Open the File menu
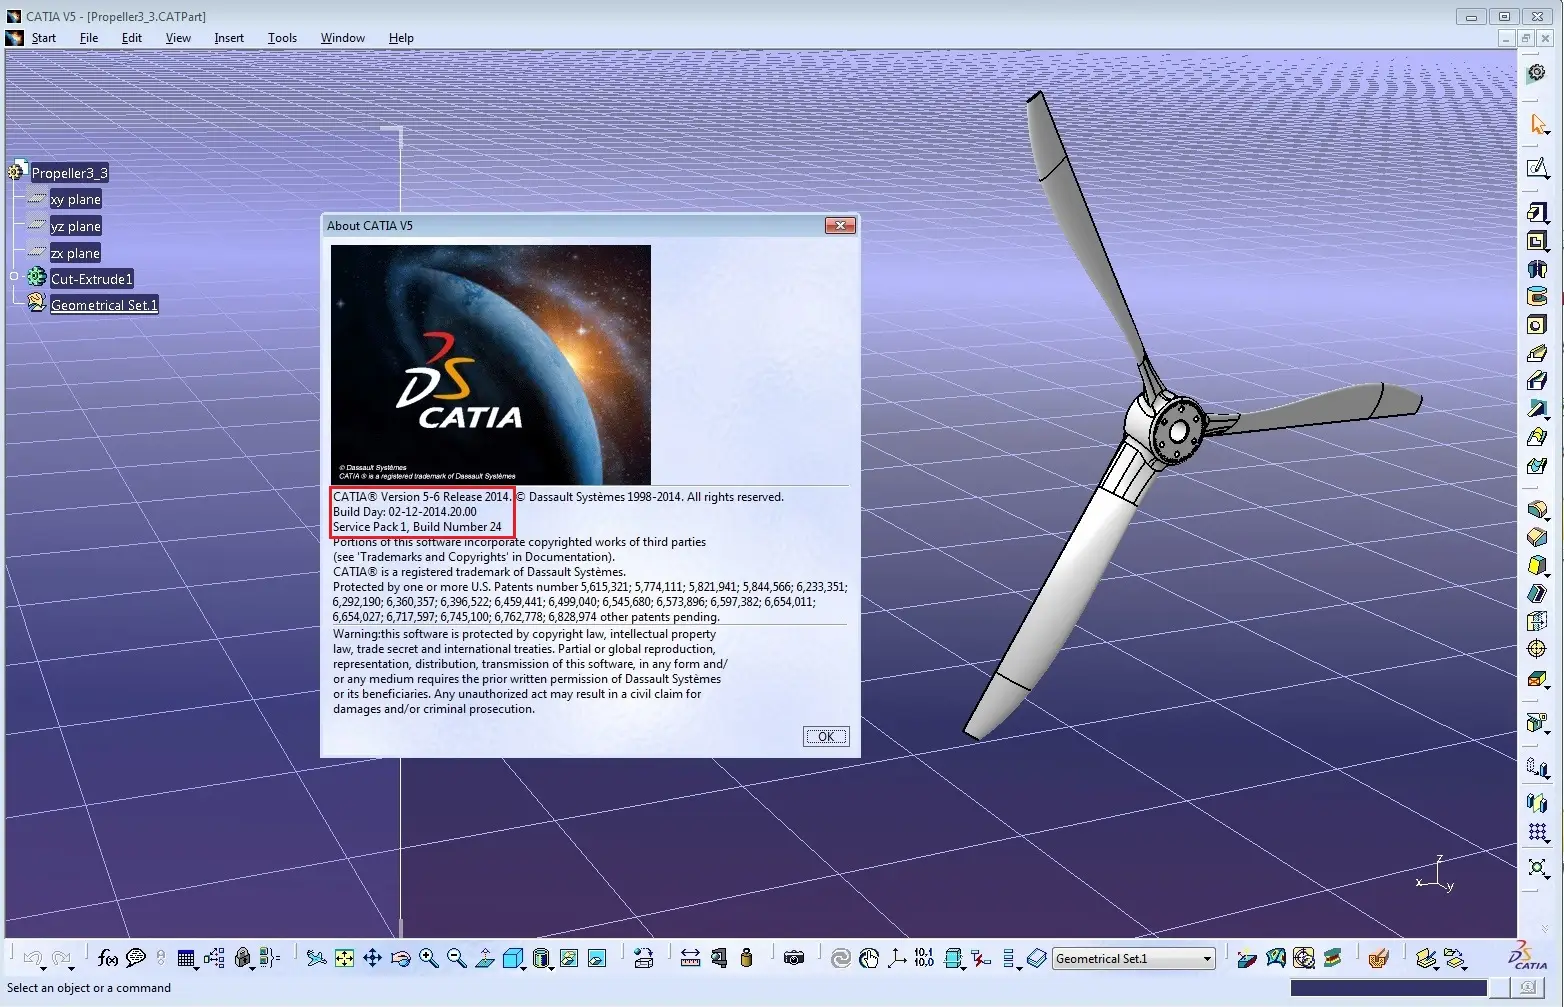The height and width of the screenshot is (1007, 1564). 89,38
